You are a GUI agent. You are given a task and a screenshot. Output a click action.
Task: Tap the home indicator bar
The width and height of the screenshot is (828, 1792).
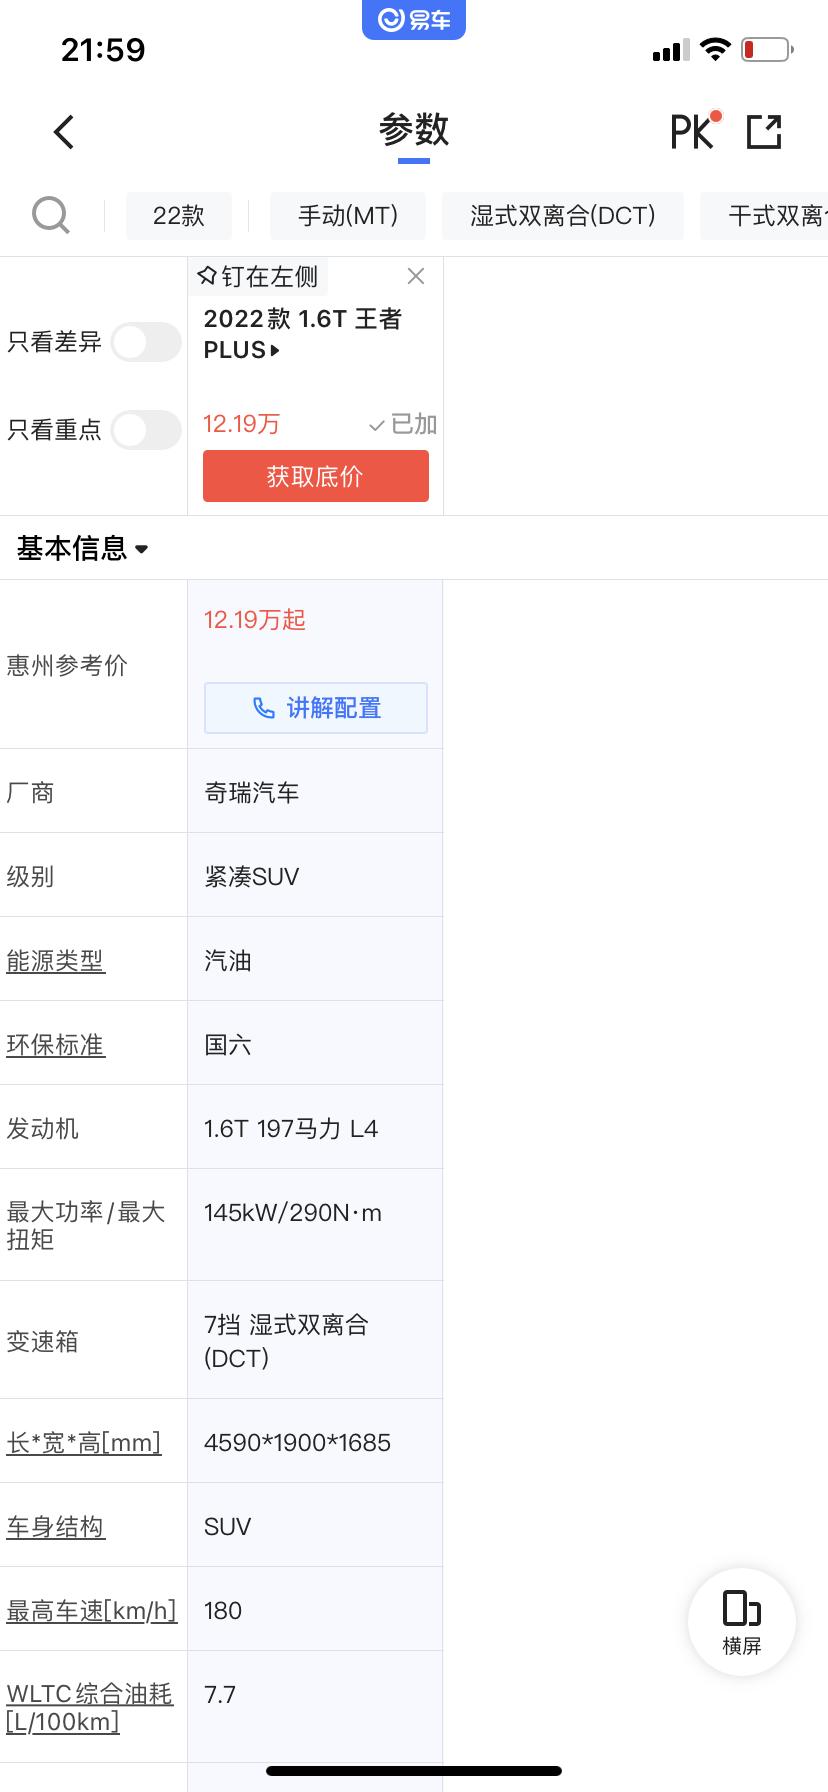pyautogui.click(x=414, y=1771)
